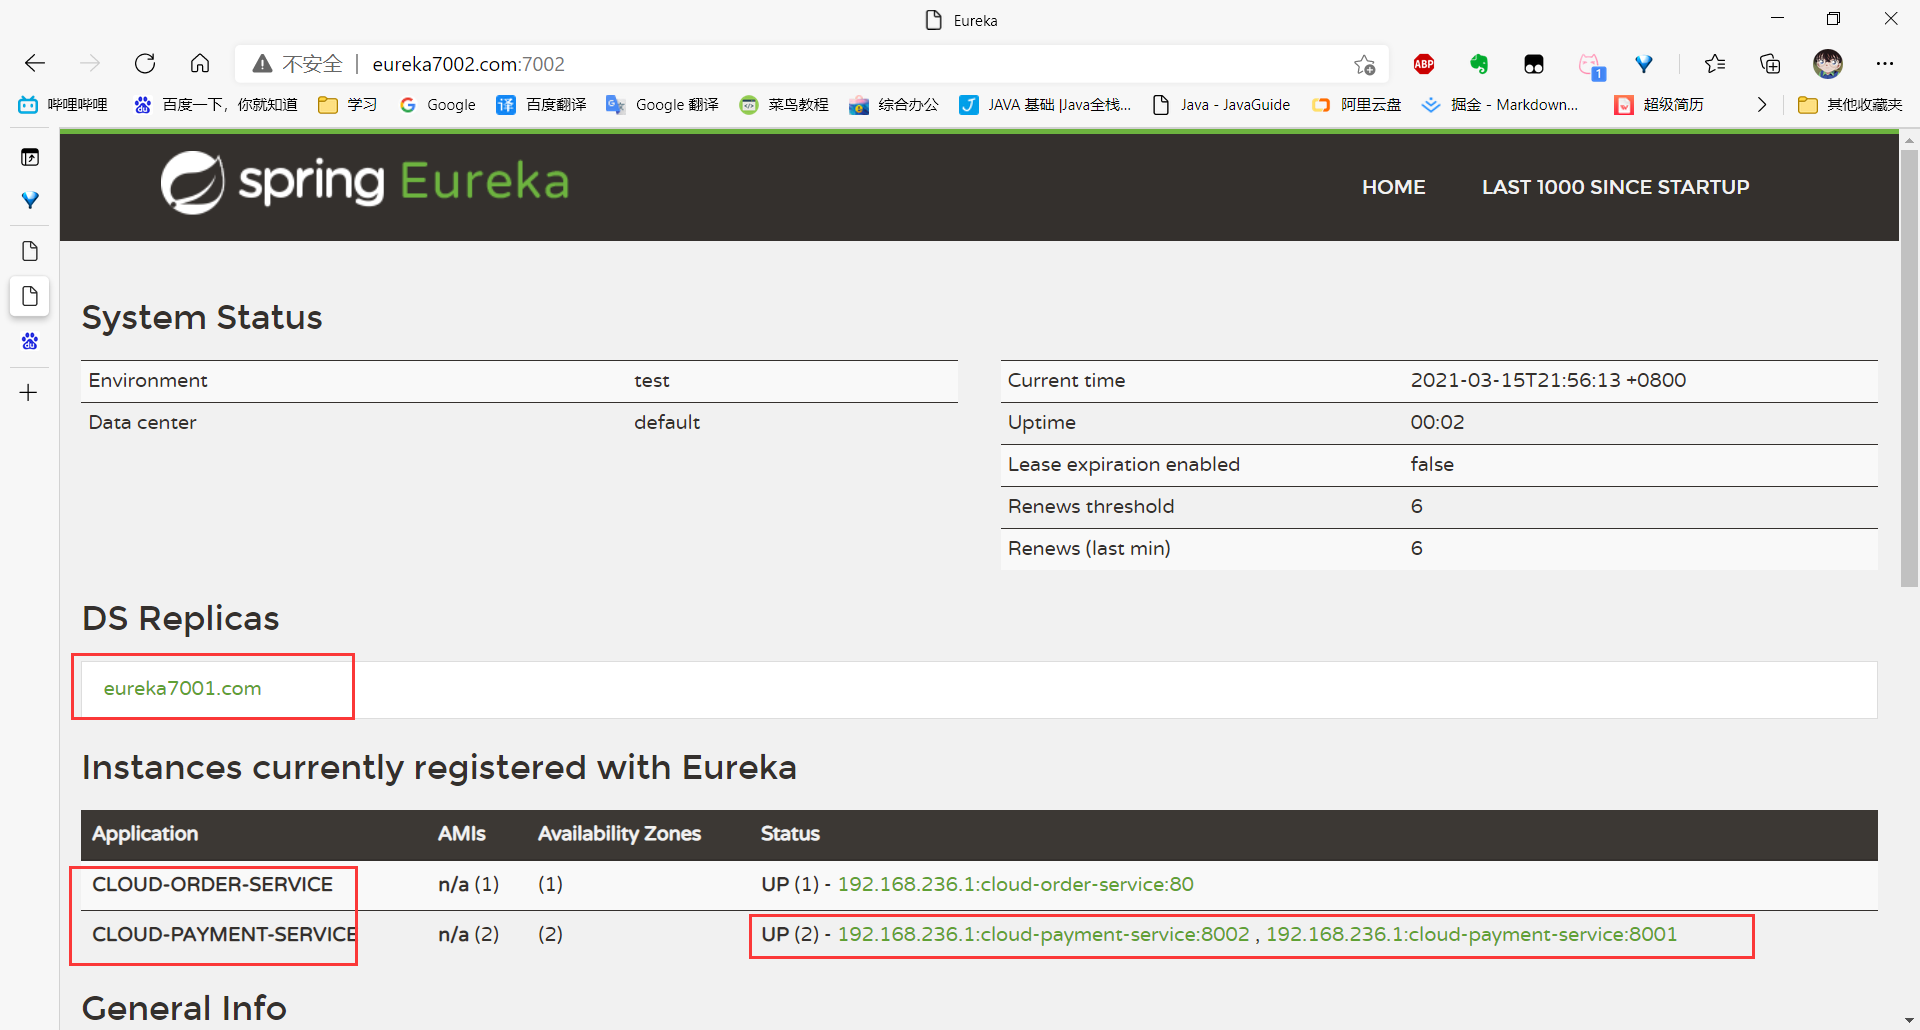Click the page vertical scrollbar thumb
Viewport: 1920px width, 1030px height.
[1909, 368]
